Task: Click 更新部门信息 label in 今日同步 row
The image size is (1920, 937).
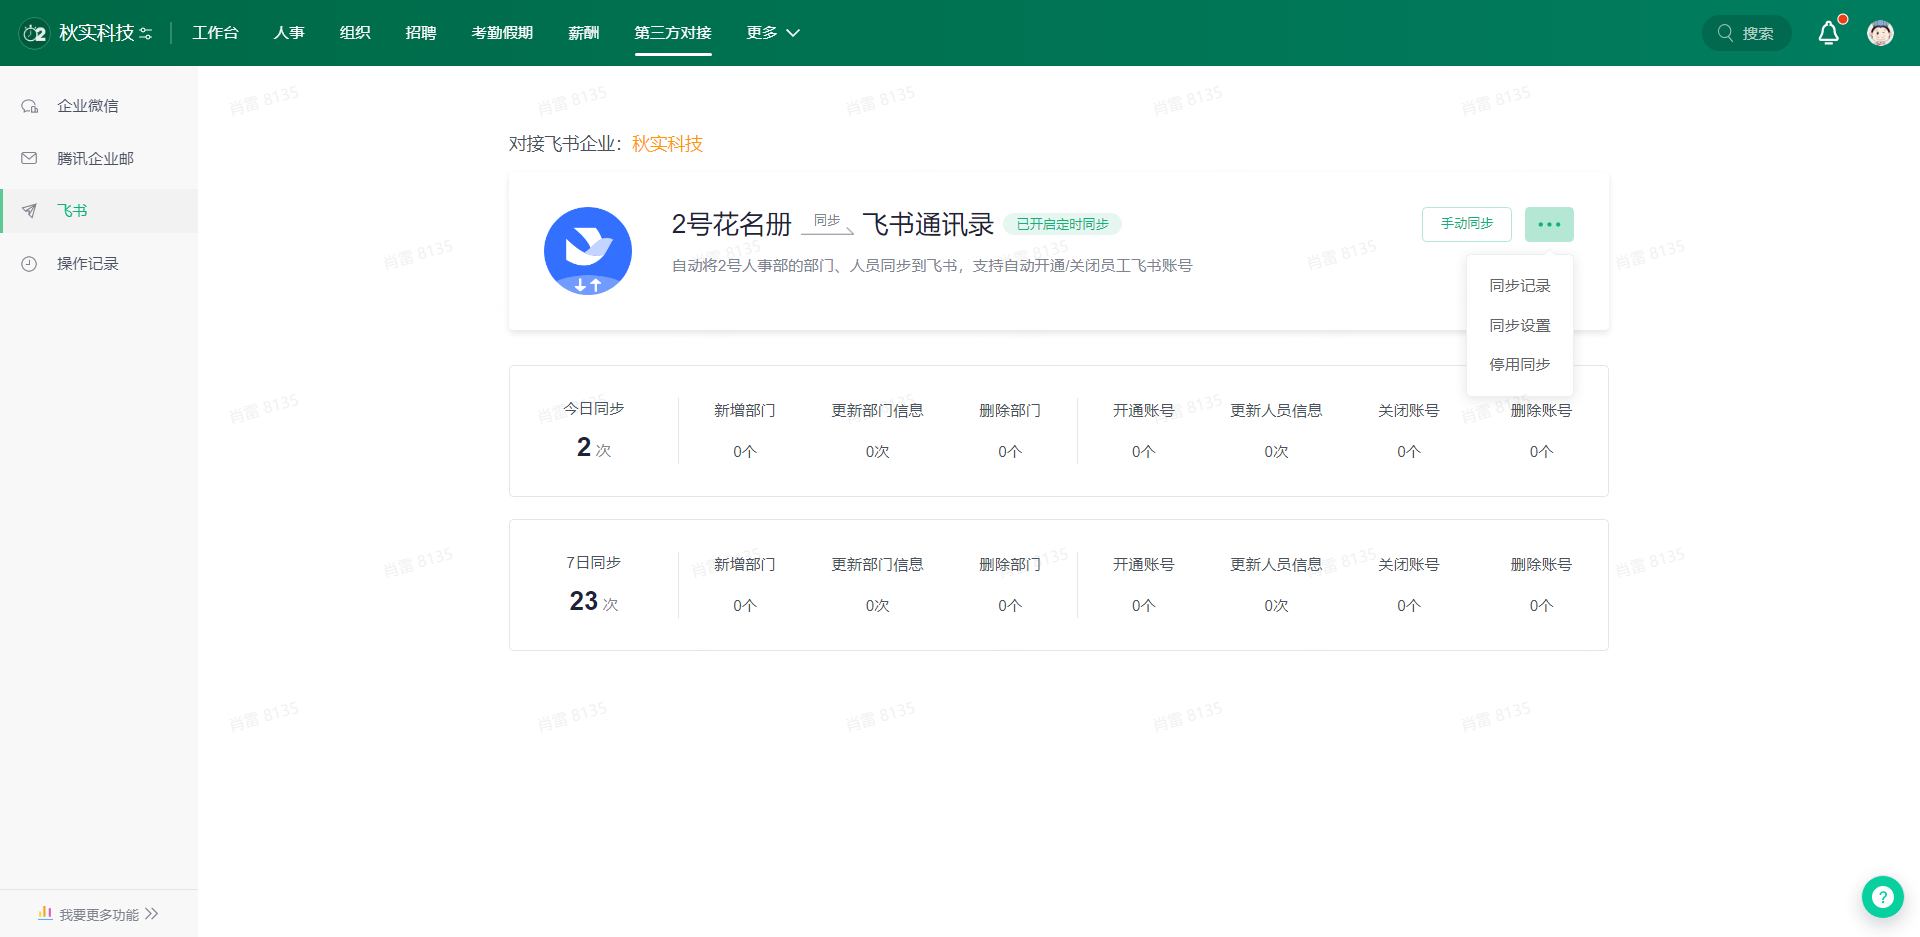Action: pos(877,411)
